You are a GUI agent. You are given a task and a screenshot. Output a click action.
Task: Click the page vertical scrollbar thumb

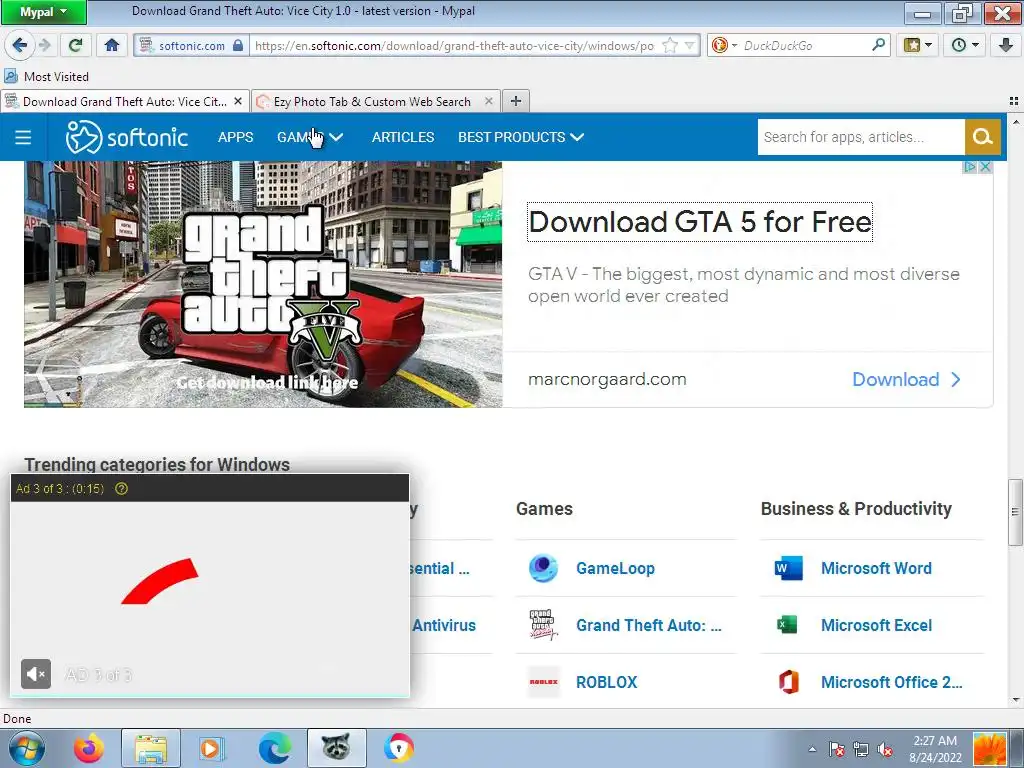click(x=1015, y=512)
